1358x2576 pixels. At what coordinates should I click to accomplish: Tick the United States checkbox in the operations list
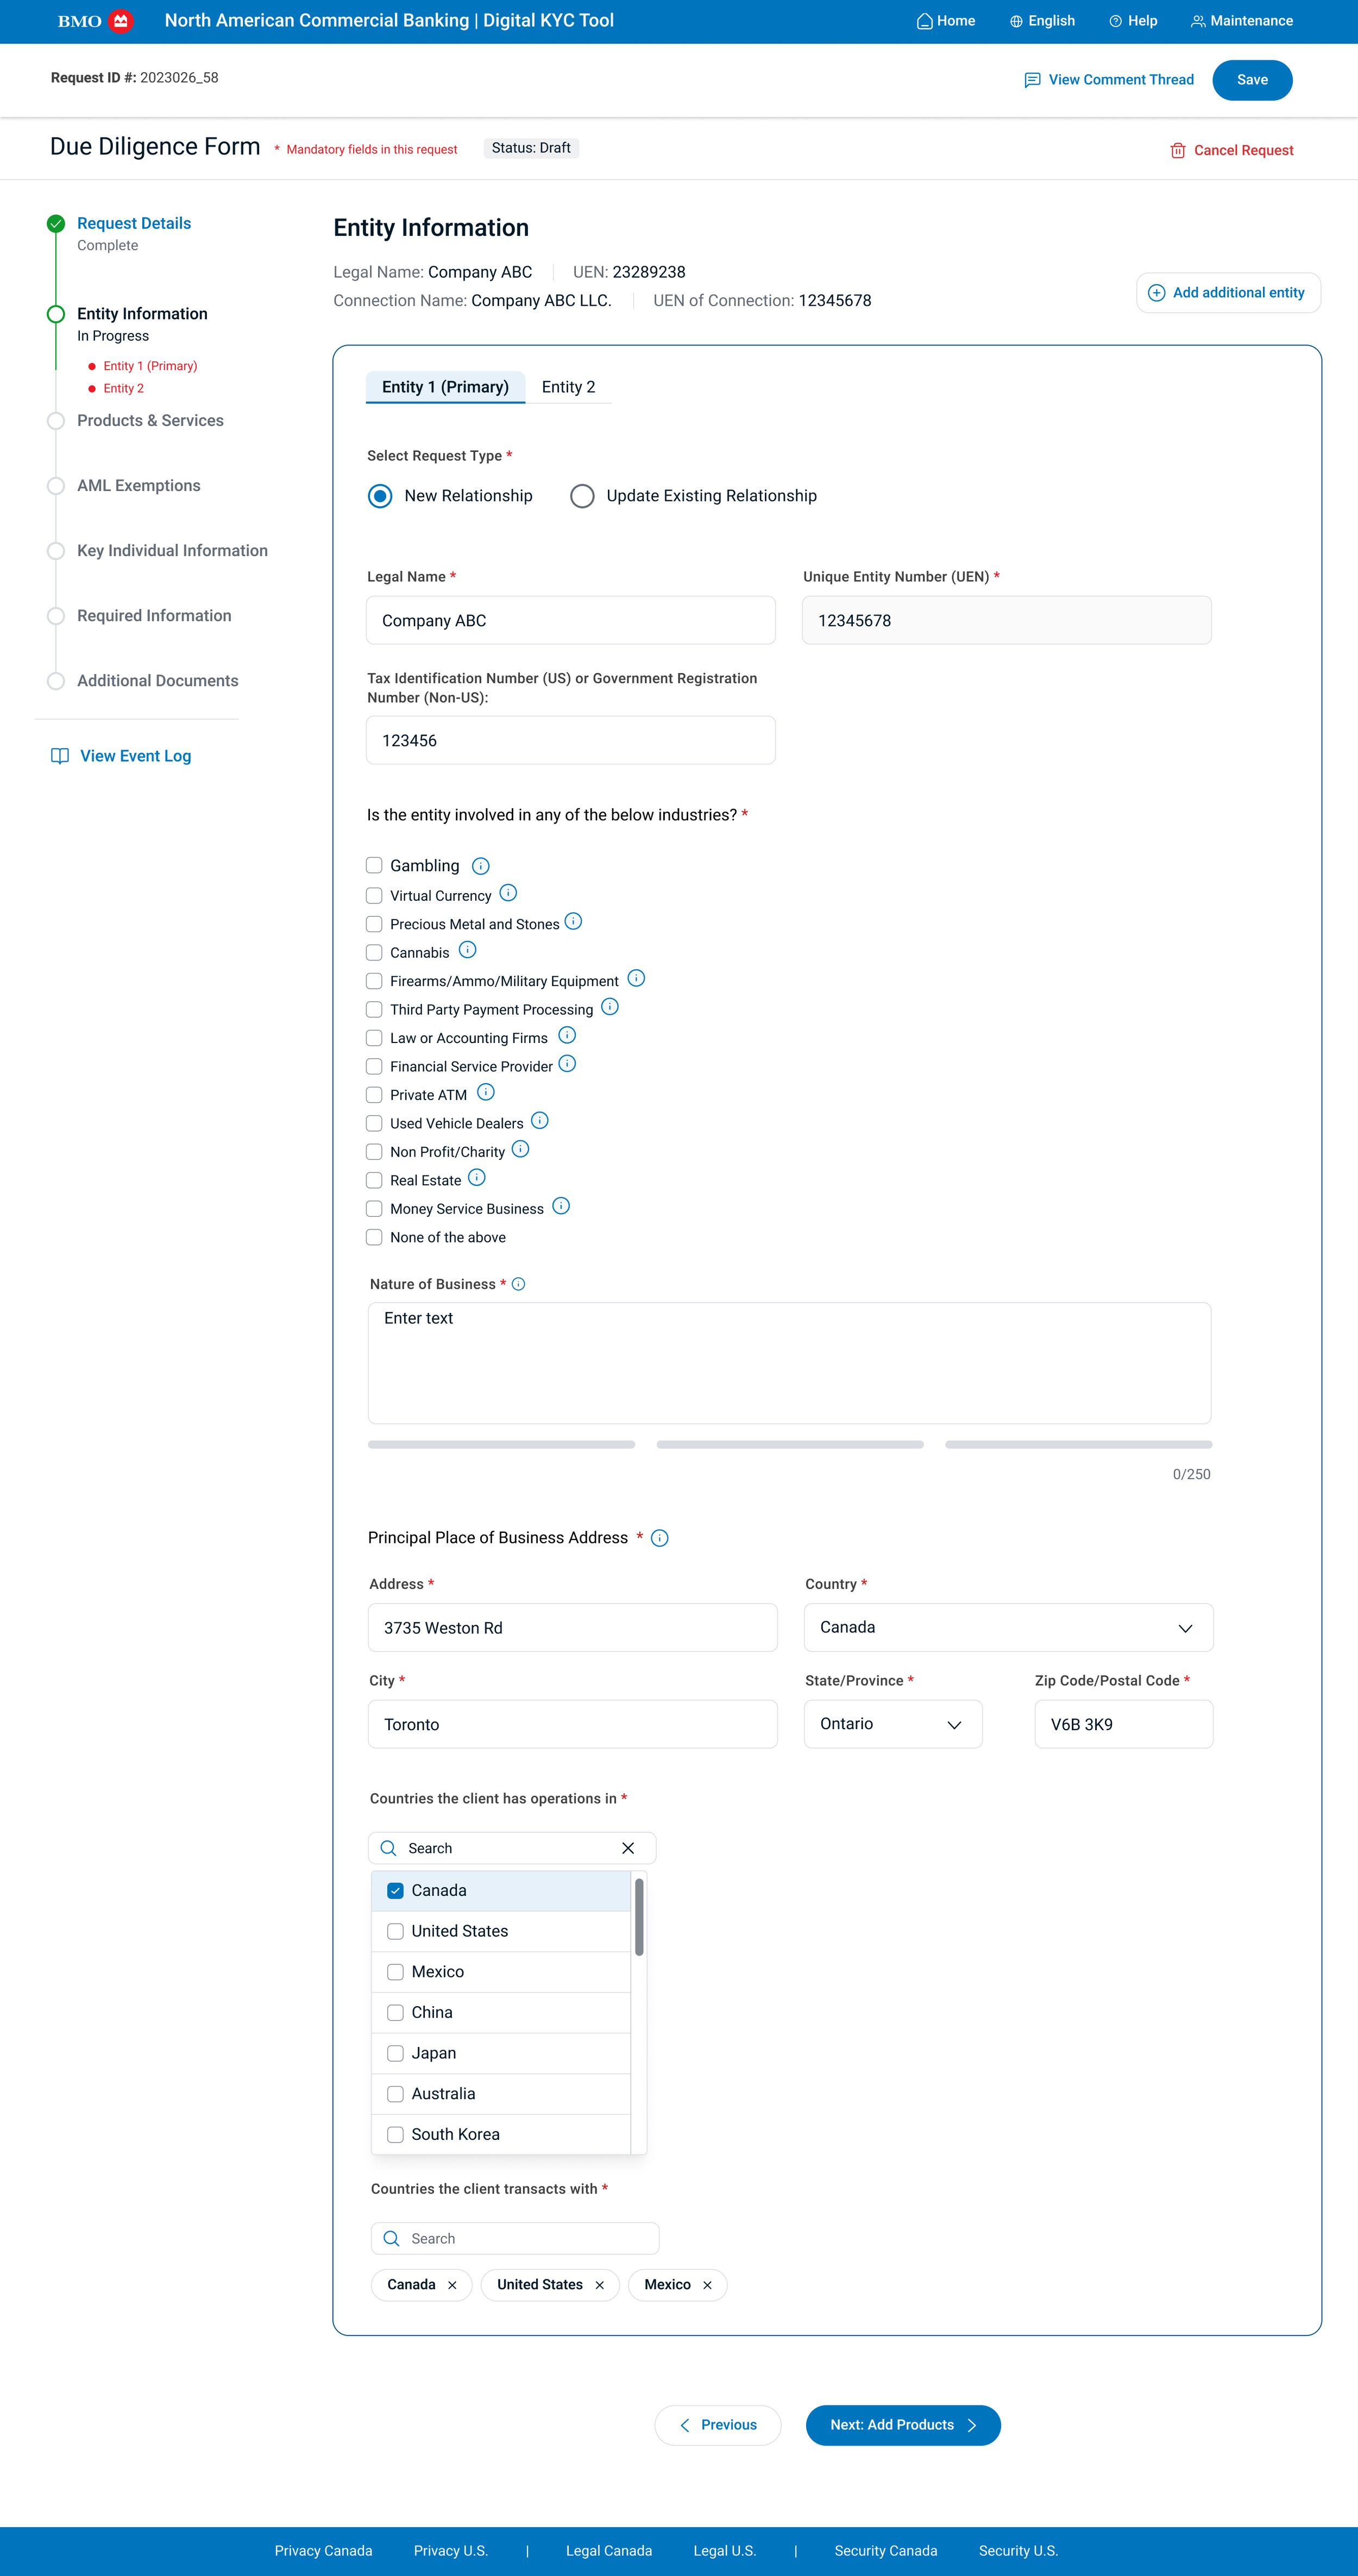point(395,1931)
